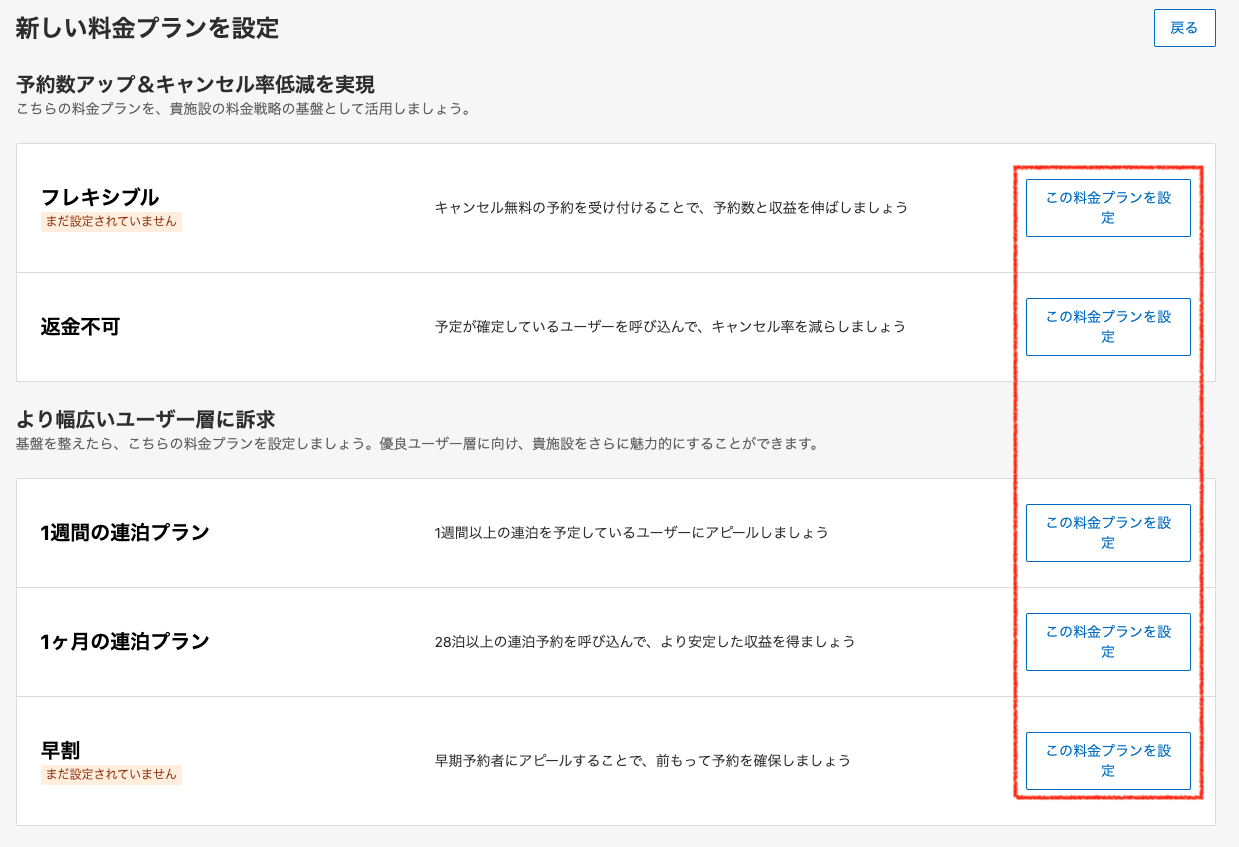1239x847 pixels.
Task: Click the 戻る back button
Action: (x=1184, y=28)
